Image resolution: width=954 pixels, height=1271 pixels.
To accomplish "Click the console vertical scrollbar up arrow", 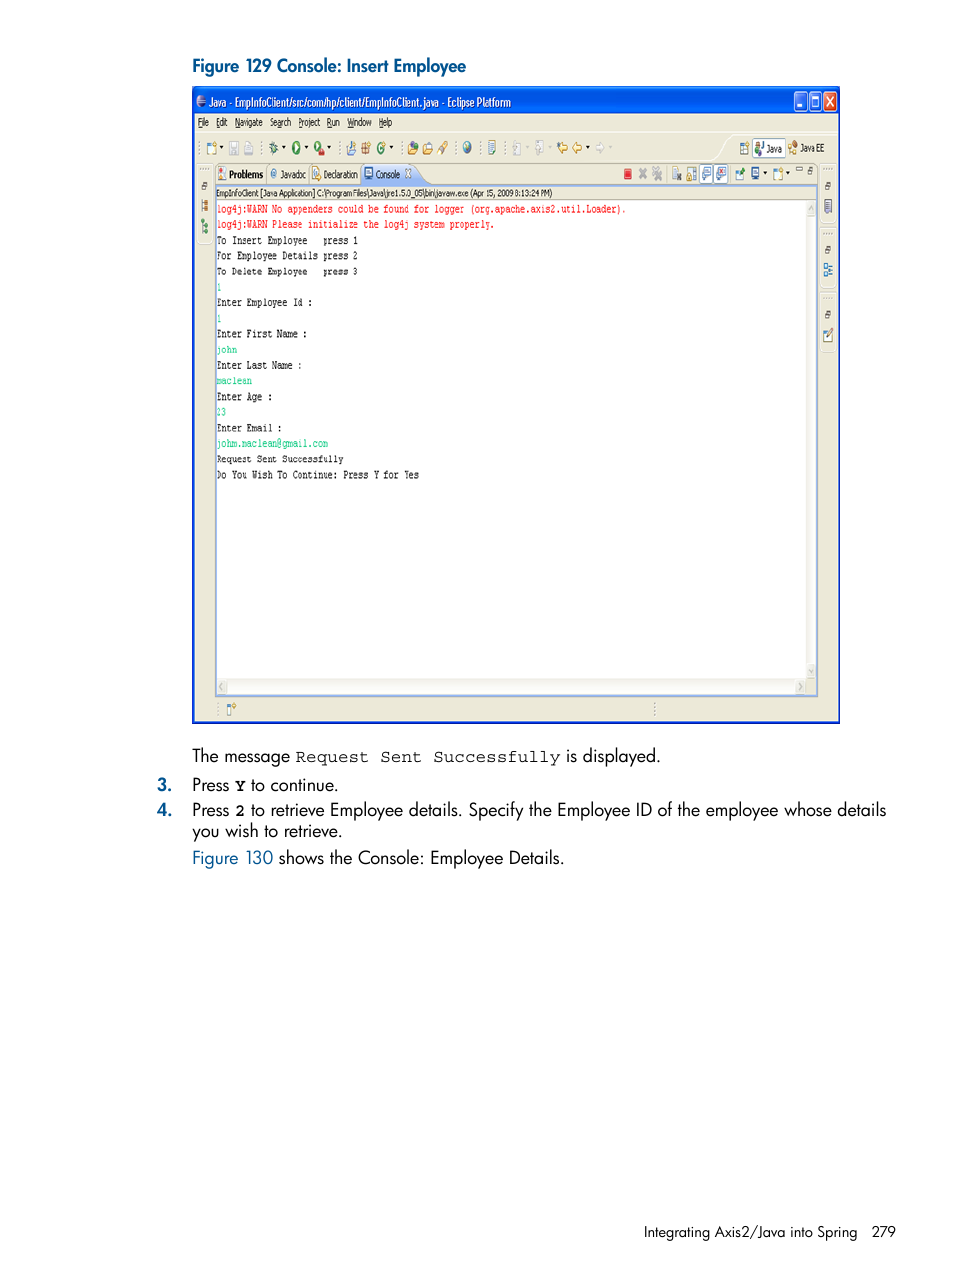I will coord(811,208).
